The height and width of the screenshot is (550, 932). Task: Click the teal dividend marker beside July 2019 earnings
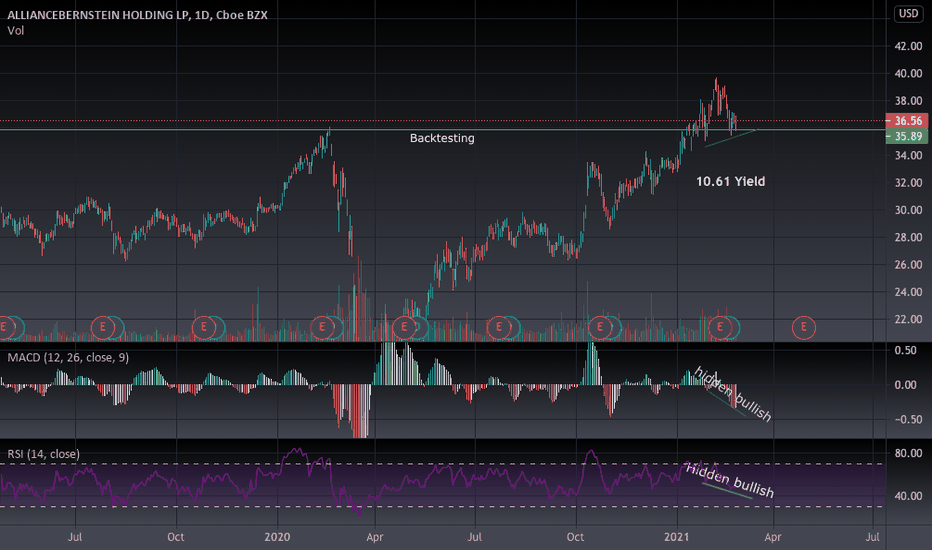tap(118, 328)
